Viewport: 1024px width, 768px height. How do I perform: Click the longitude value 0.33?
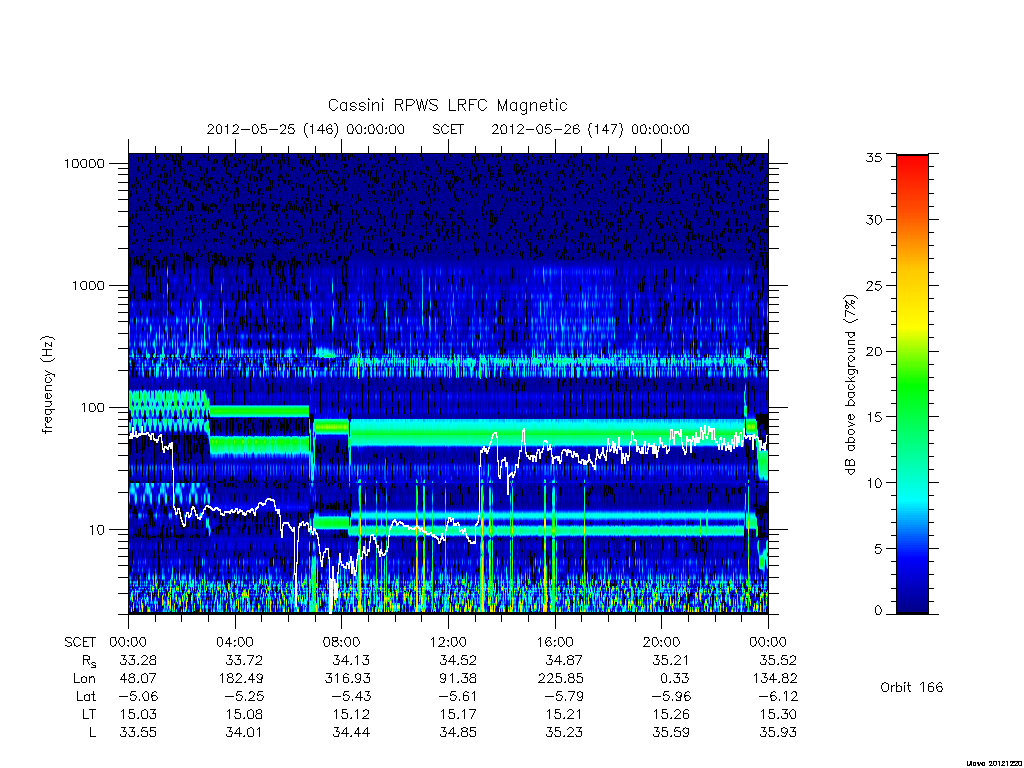[x=674, y=679]
